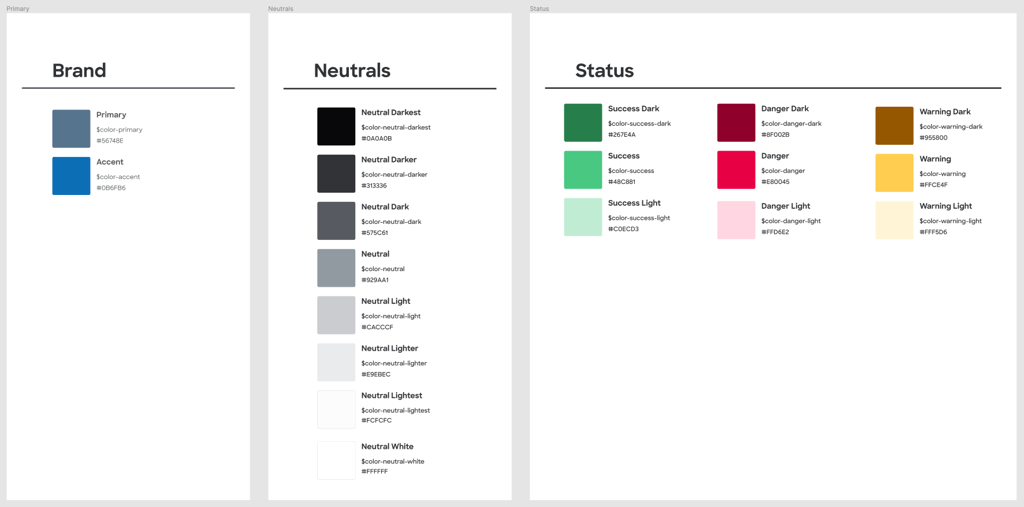Pick the Danger Light pink swatch
The image size is (1024, 507).
[x=736, y=220]
